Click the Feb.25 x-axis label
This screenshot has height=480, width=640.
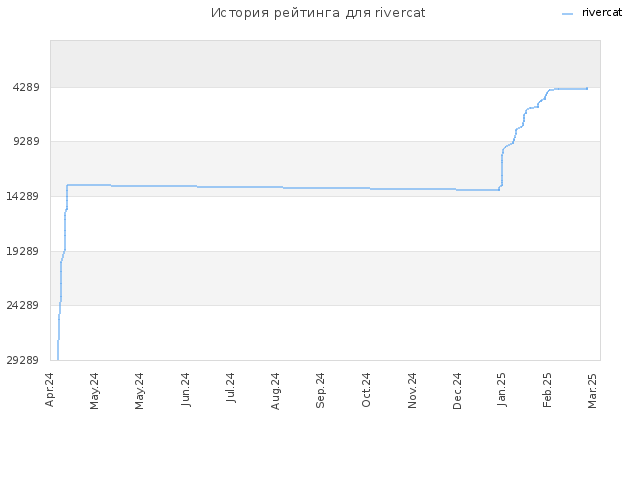[x=547, y=390]
